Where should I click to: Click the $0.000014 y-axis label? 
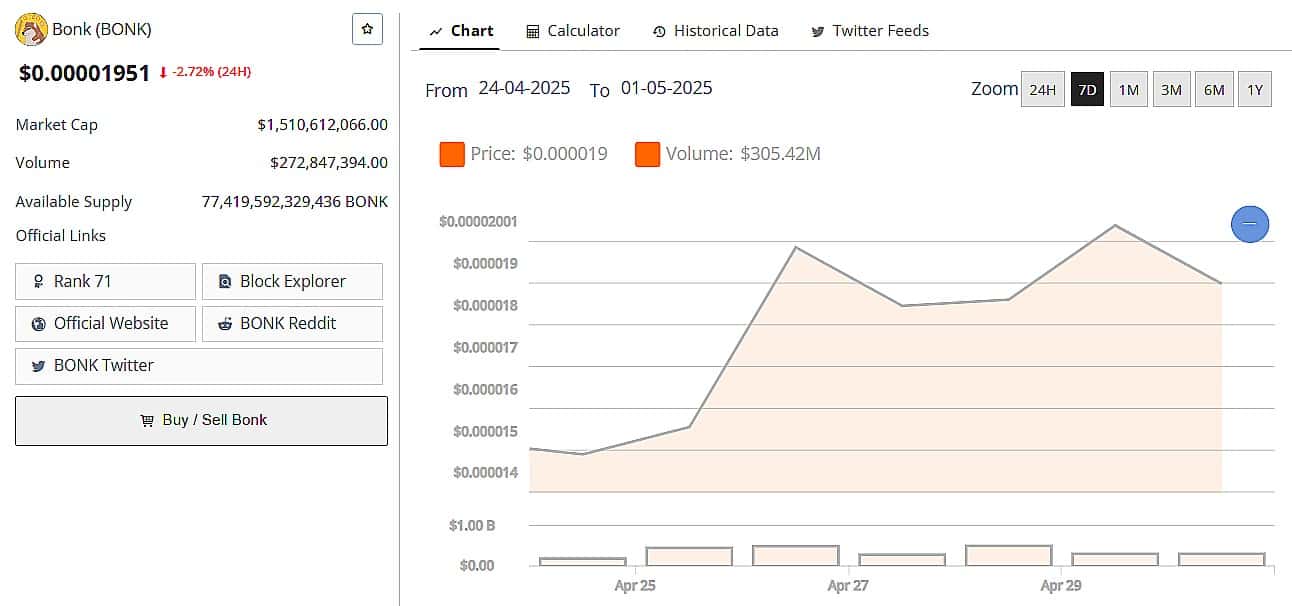pyautogui.click(x=486, y=472)
